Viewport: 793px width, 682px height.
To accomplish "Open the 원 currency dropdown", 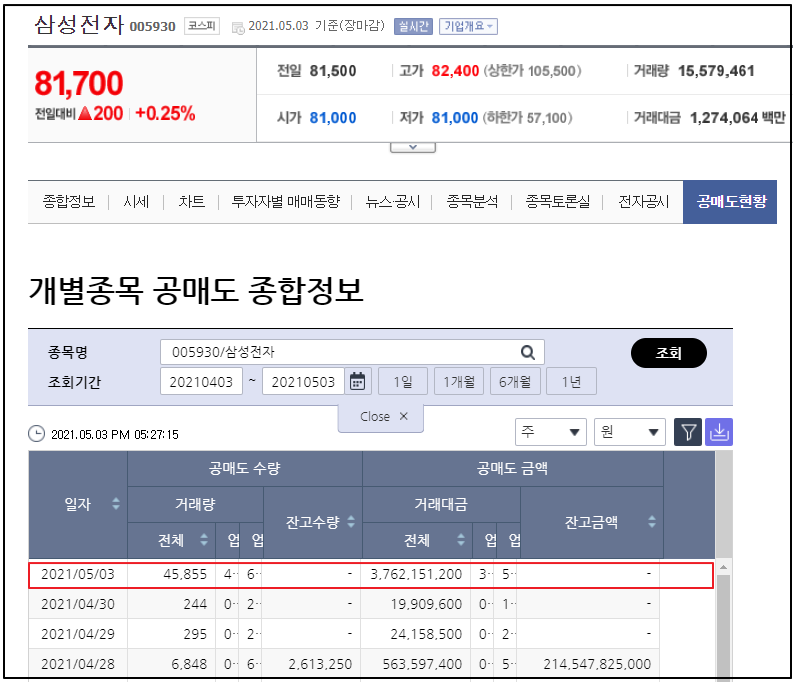I will [630, 432].
